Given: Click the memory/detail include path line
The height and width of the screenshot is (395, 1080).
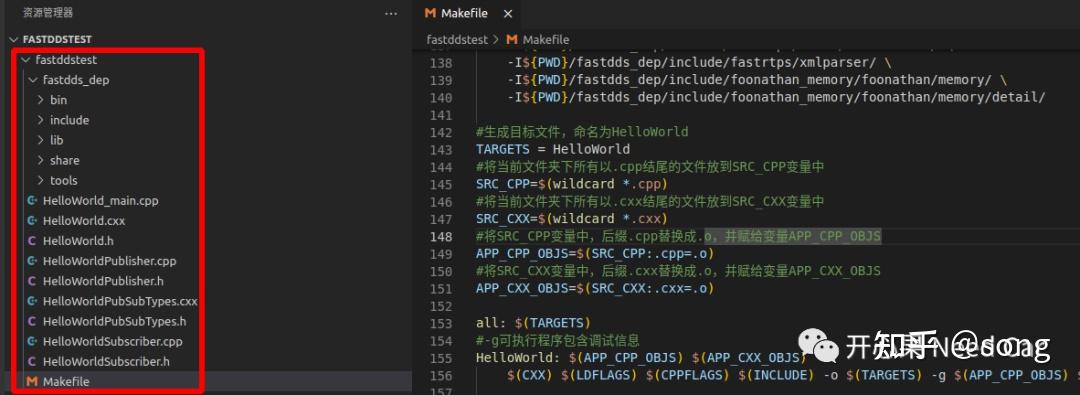Looking at the screenshot, I should click(x=776, y=97).
